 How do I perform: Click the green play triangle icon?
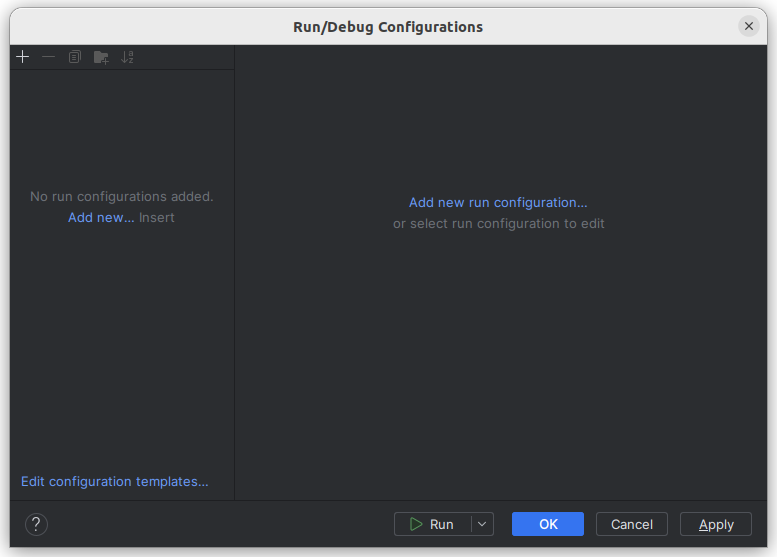416,524
